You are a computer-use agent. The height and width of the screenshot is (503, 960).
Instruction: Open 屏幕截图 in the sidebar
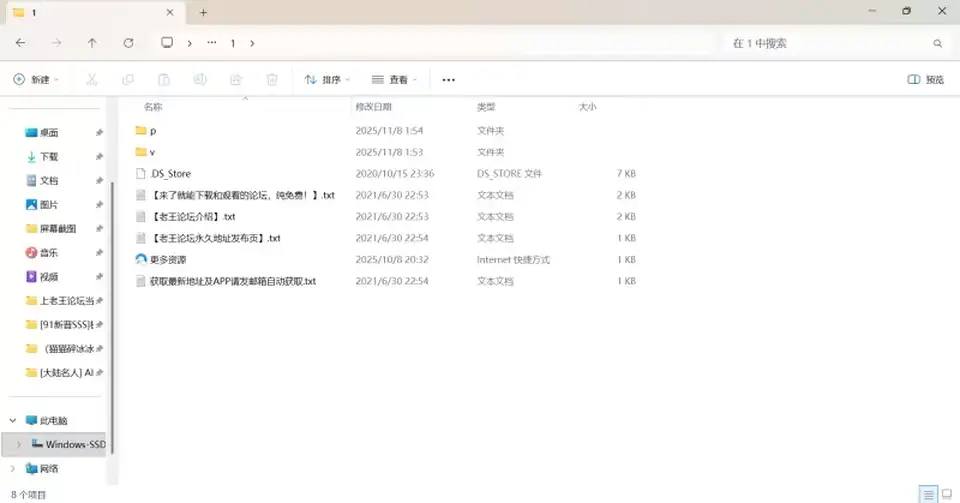tap(58, 228)
